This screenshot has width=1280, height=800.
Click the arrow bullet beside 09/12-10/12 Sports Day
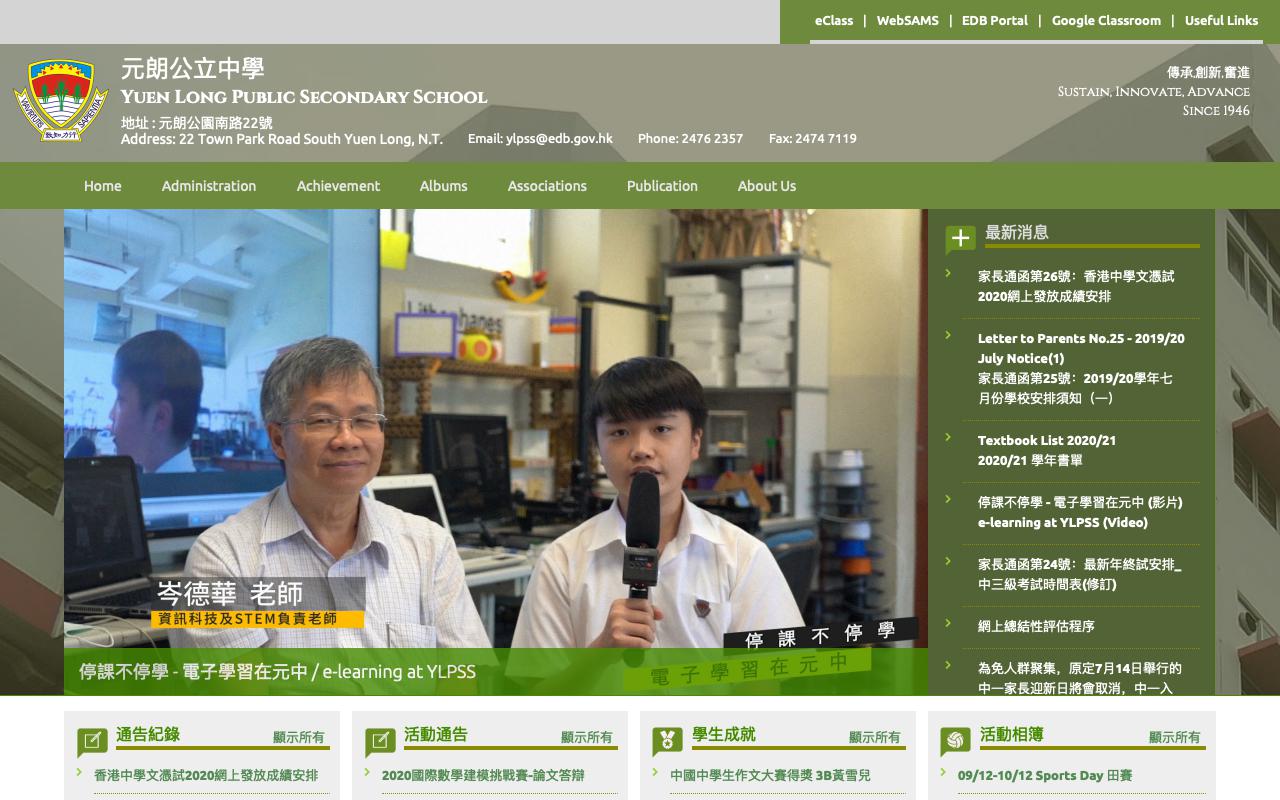pyautogui.click(x=943, y=771)
